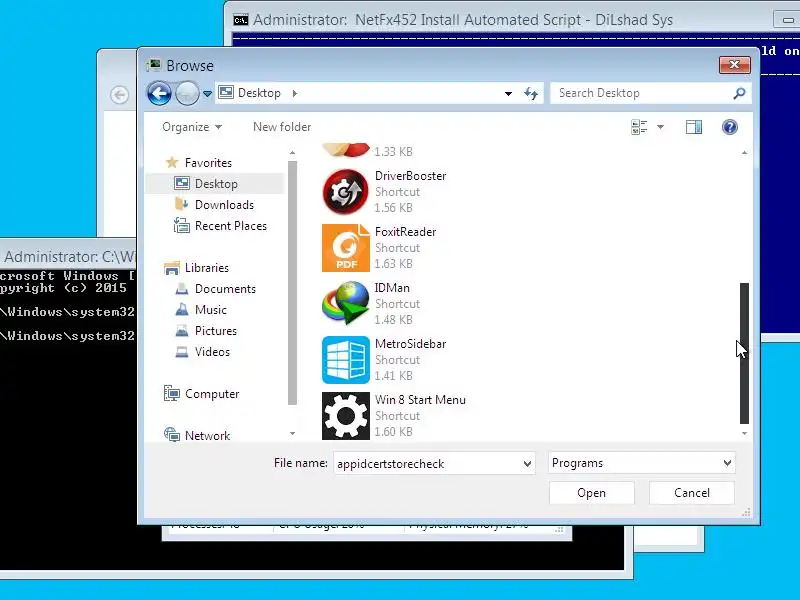The height and width of the screenshot is (600, 800).
Task: Select Network in the navigation pane
Action: [207, 435]
